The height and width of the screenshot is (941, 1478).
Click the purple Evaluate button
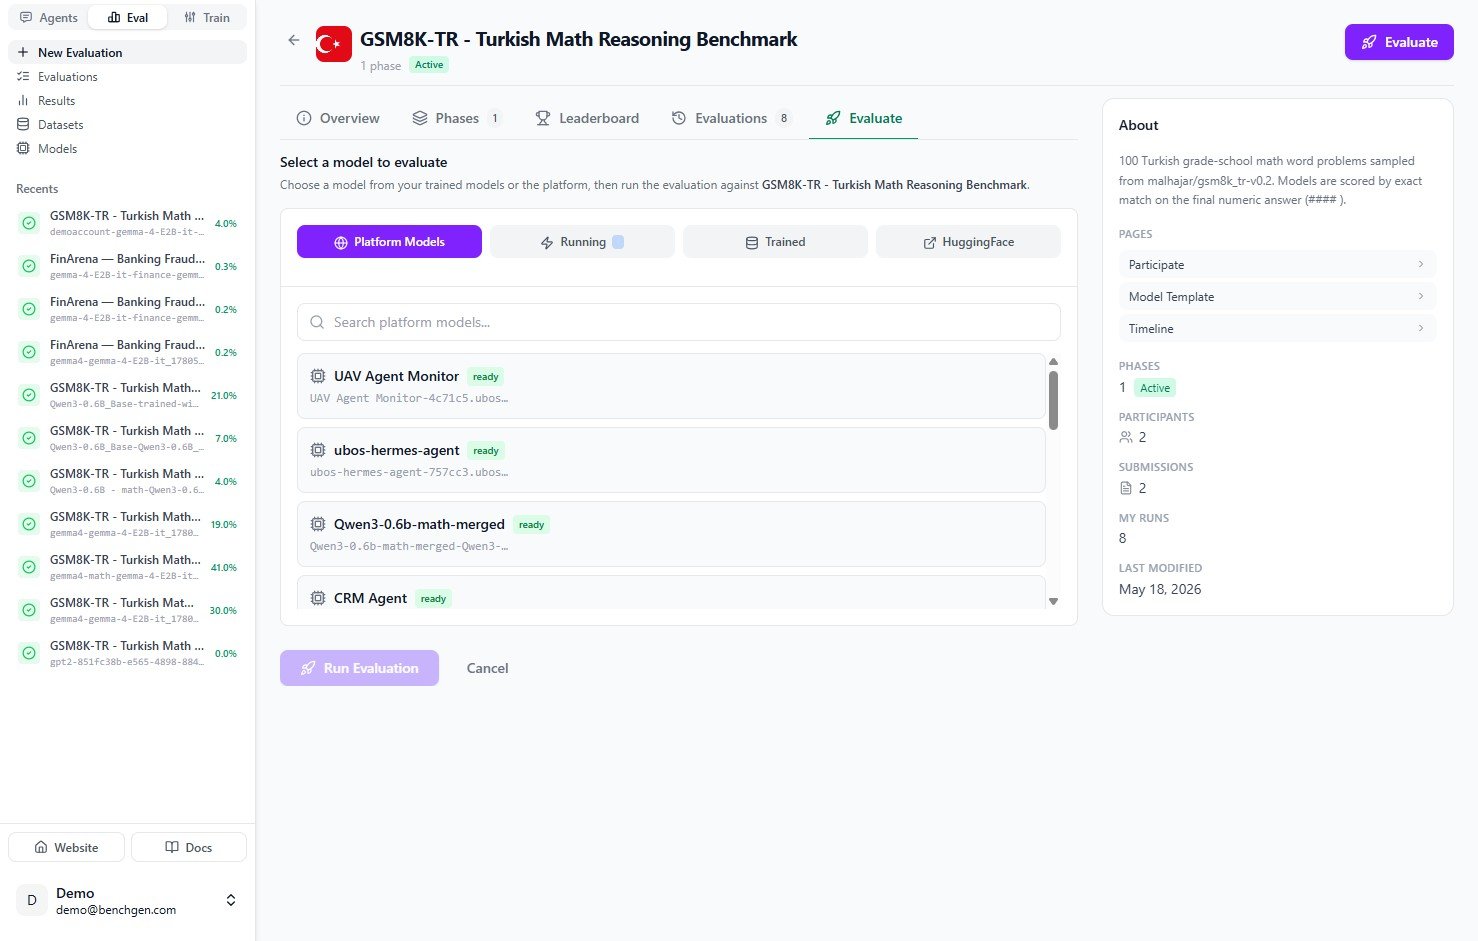[1398, 42]
